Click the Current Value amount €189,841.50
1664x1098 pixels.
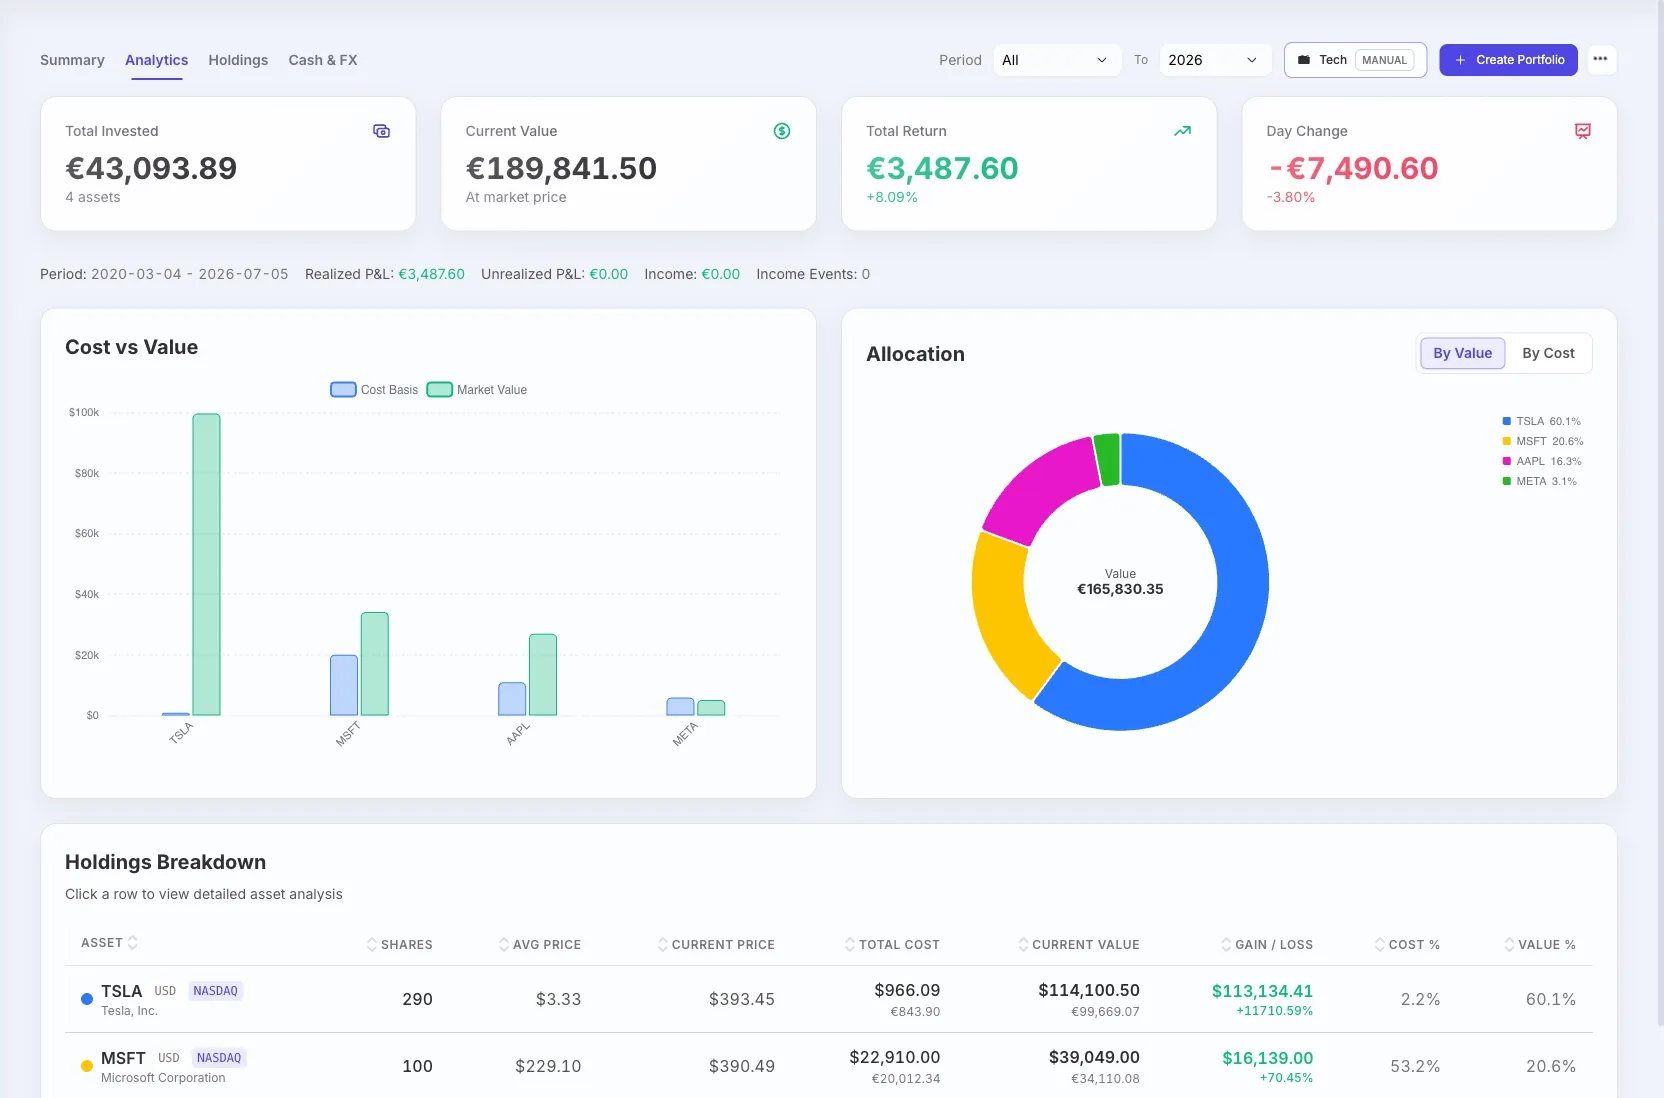pyautogui.click(x=561, y=168)
